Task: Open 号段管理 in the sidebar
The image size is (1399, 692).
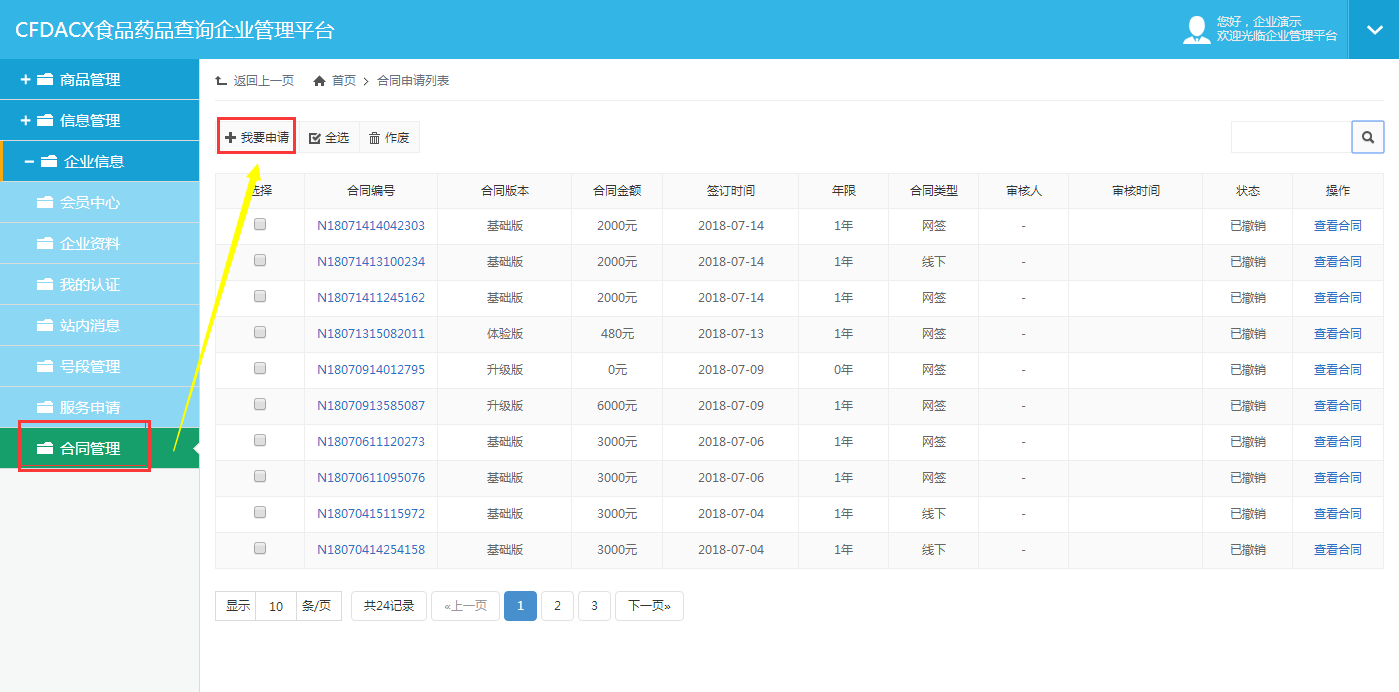Action: coord(99,366)
